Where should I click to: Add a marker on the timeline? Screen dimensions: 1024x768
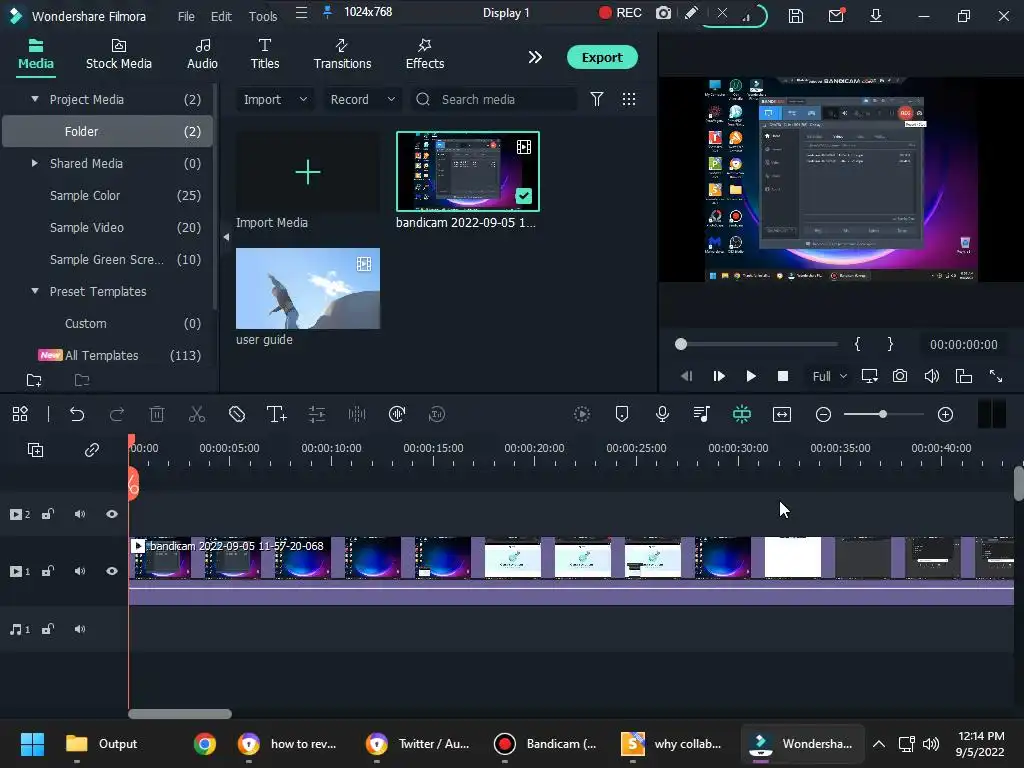coord(622,414)
